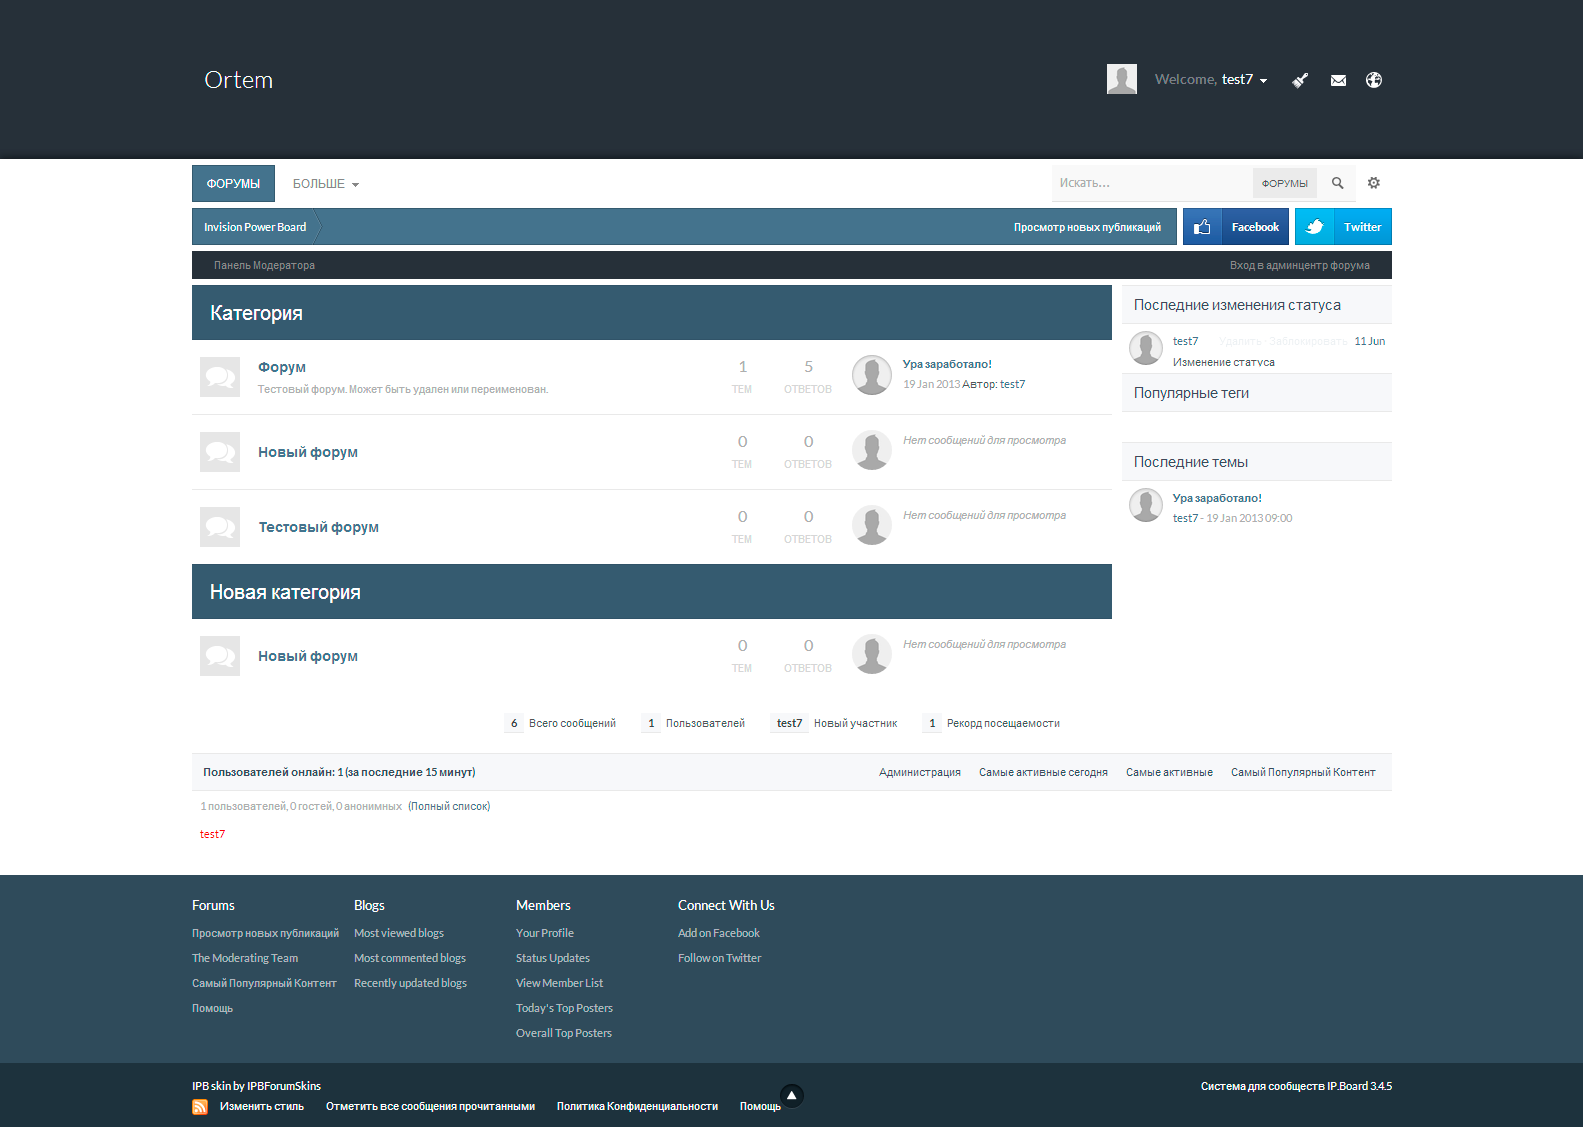This screenshot has height=1127, width=1583.
Task: Click Изменить стиль in the footer
Action: point(261,1106)
